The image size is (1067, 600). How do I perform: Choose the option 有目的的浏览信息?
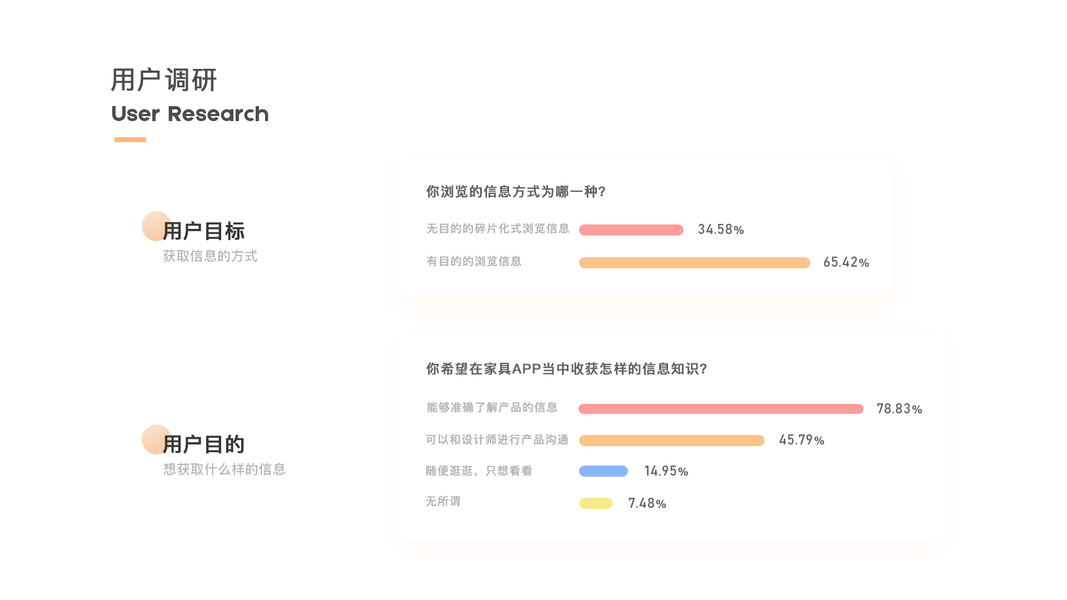[474, 261]
